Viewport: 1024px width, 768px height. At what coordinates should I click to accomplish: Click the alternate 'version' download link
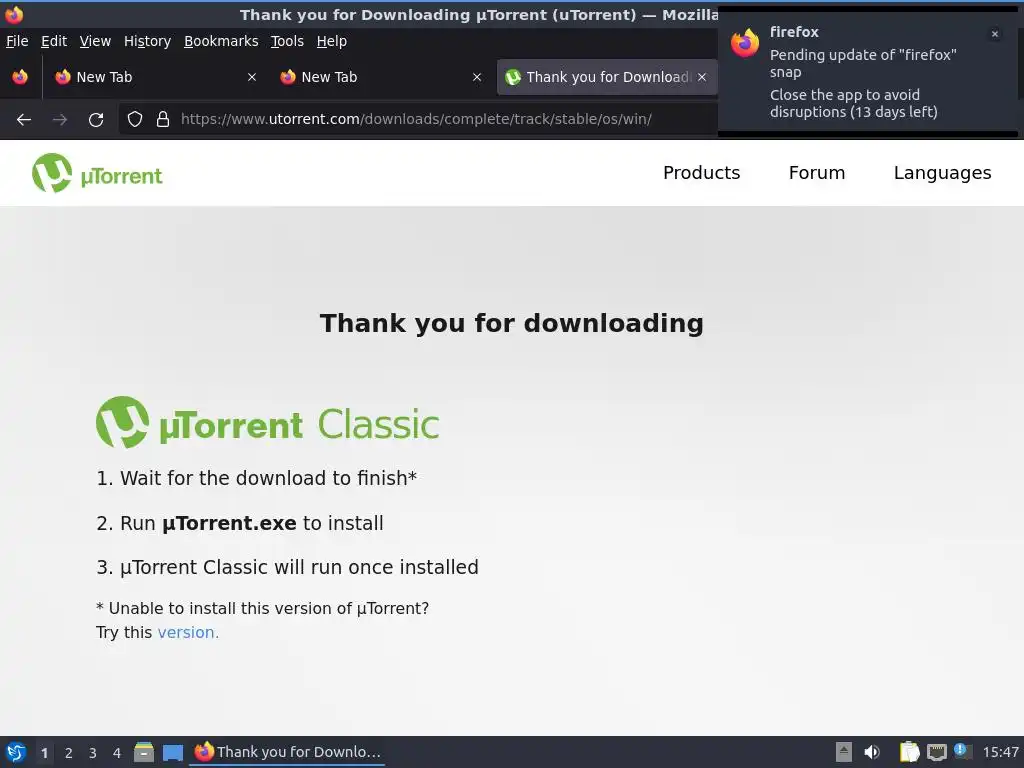tap(188, 633)
